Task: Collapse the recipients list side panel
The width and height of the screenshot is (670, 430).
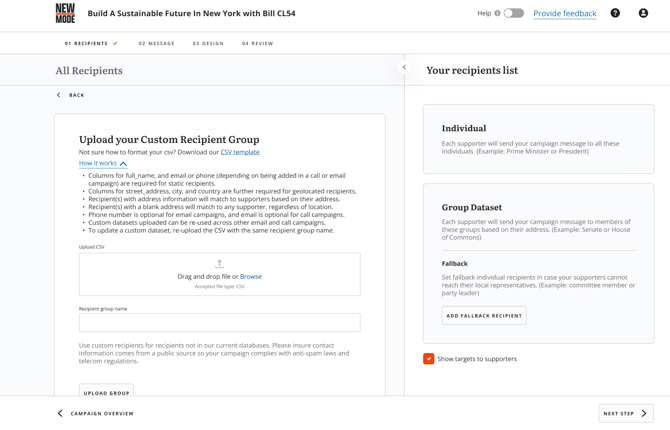Action: tap(404, 68)
